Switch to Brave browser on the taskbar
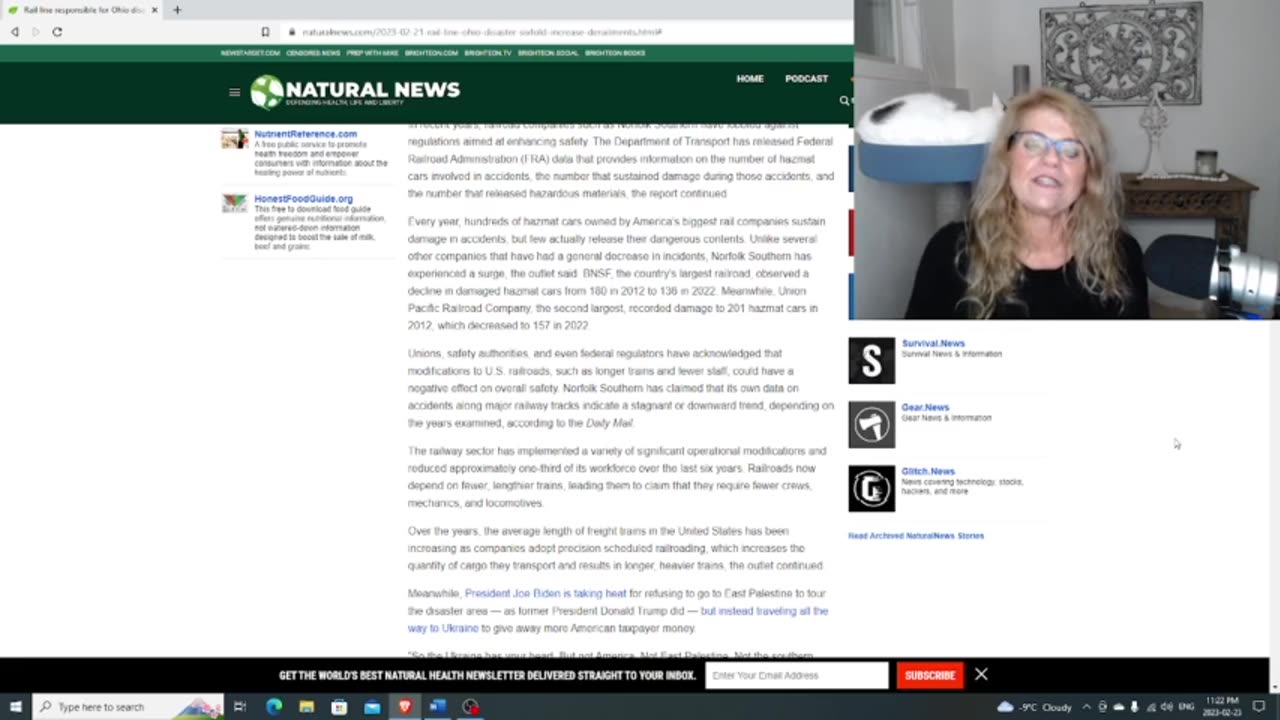 [405, 707]
